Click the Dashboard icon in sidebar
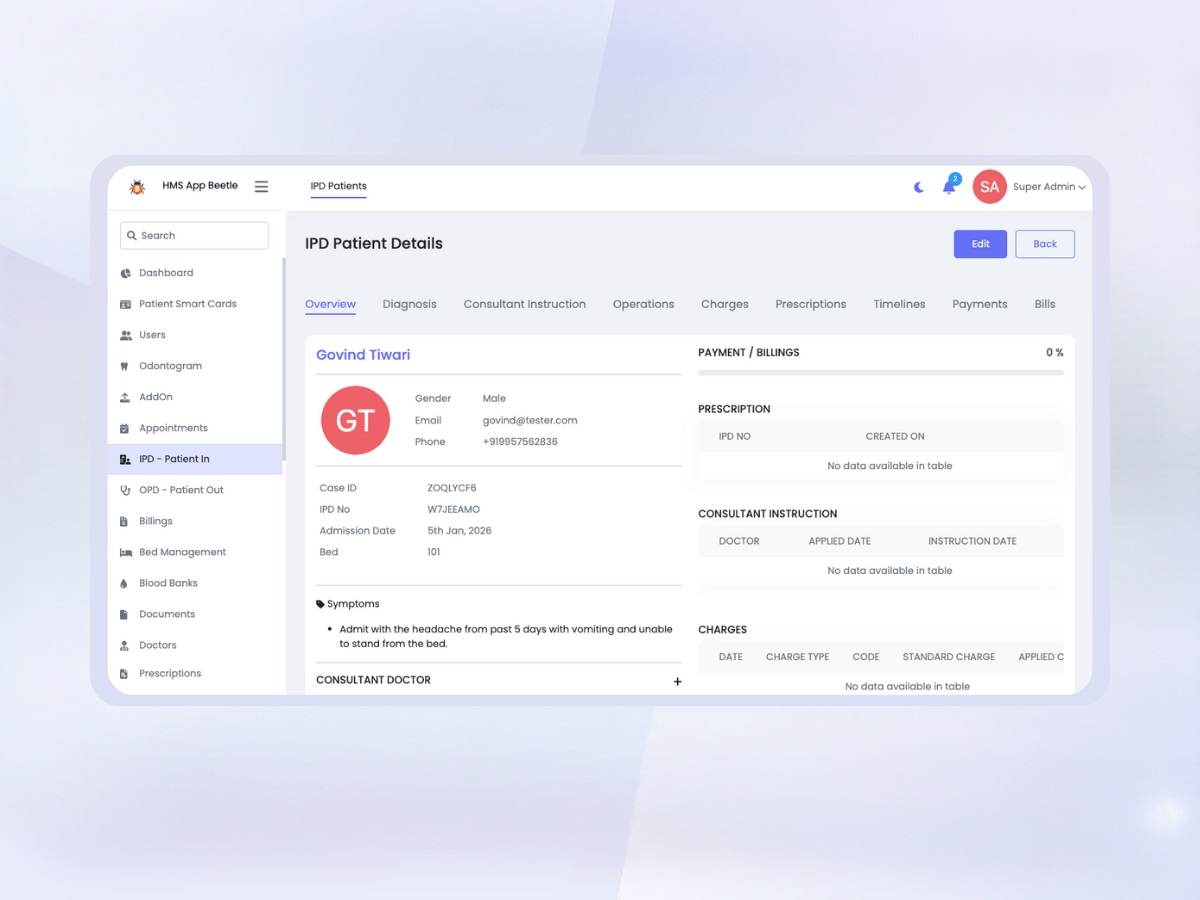The height and width of the screenshot is (900, 1200). tap(125, 273)
